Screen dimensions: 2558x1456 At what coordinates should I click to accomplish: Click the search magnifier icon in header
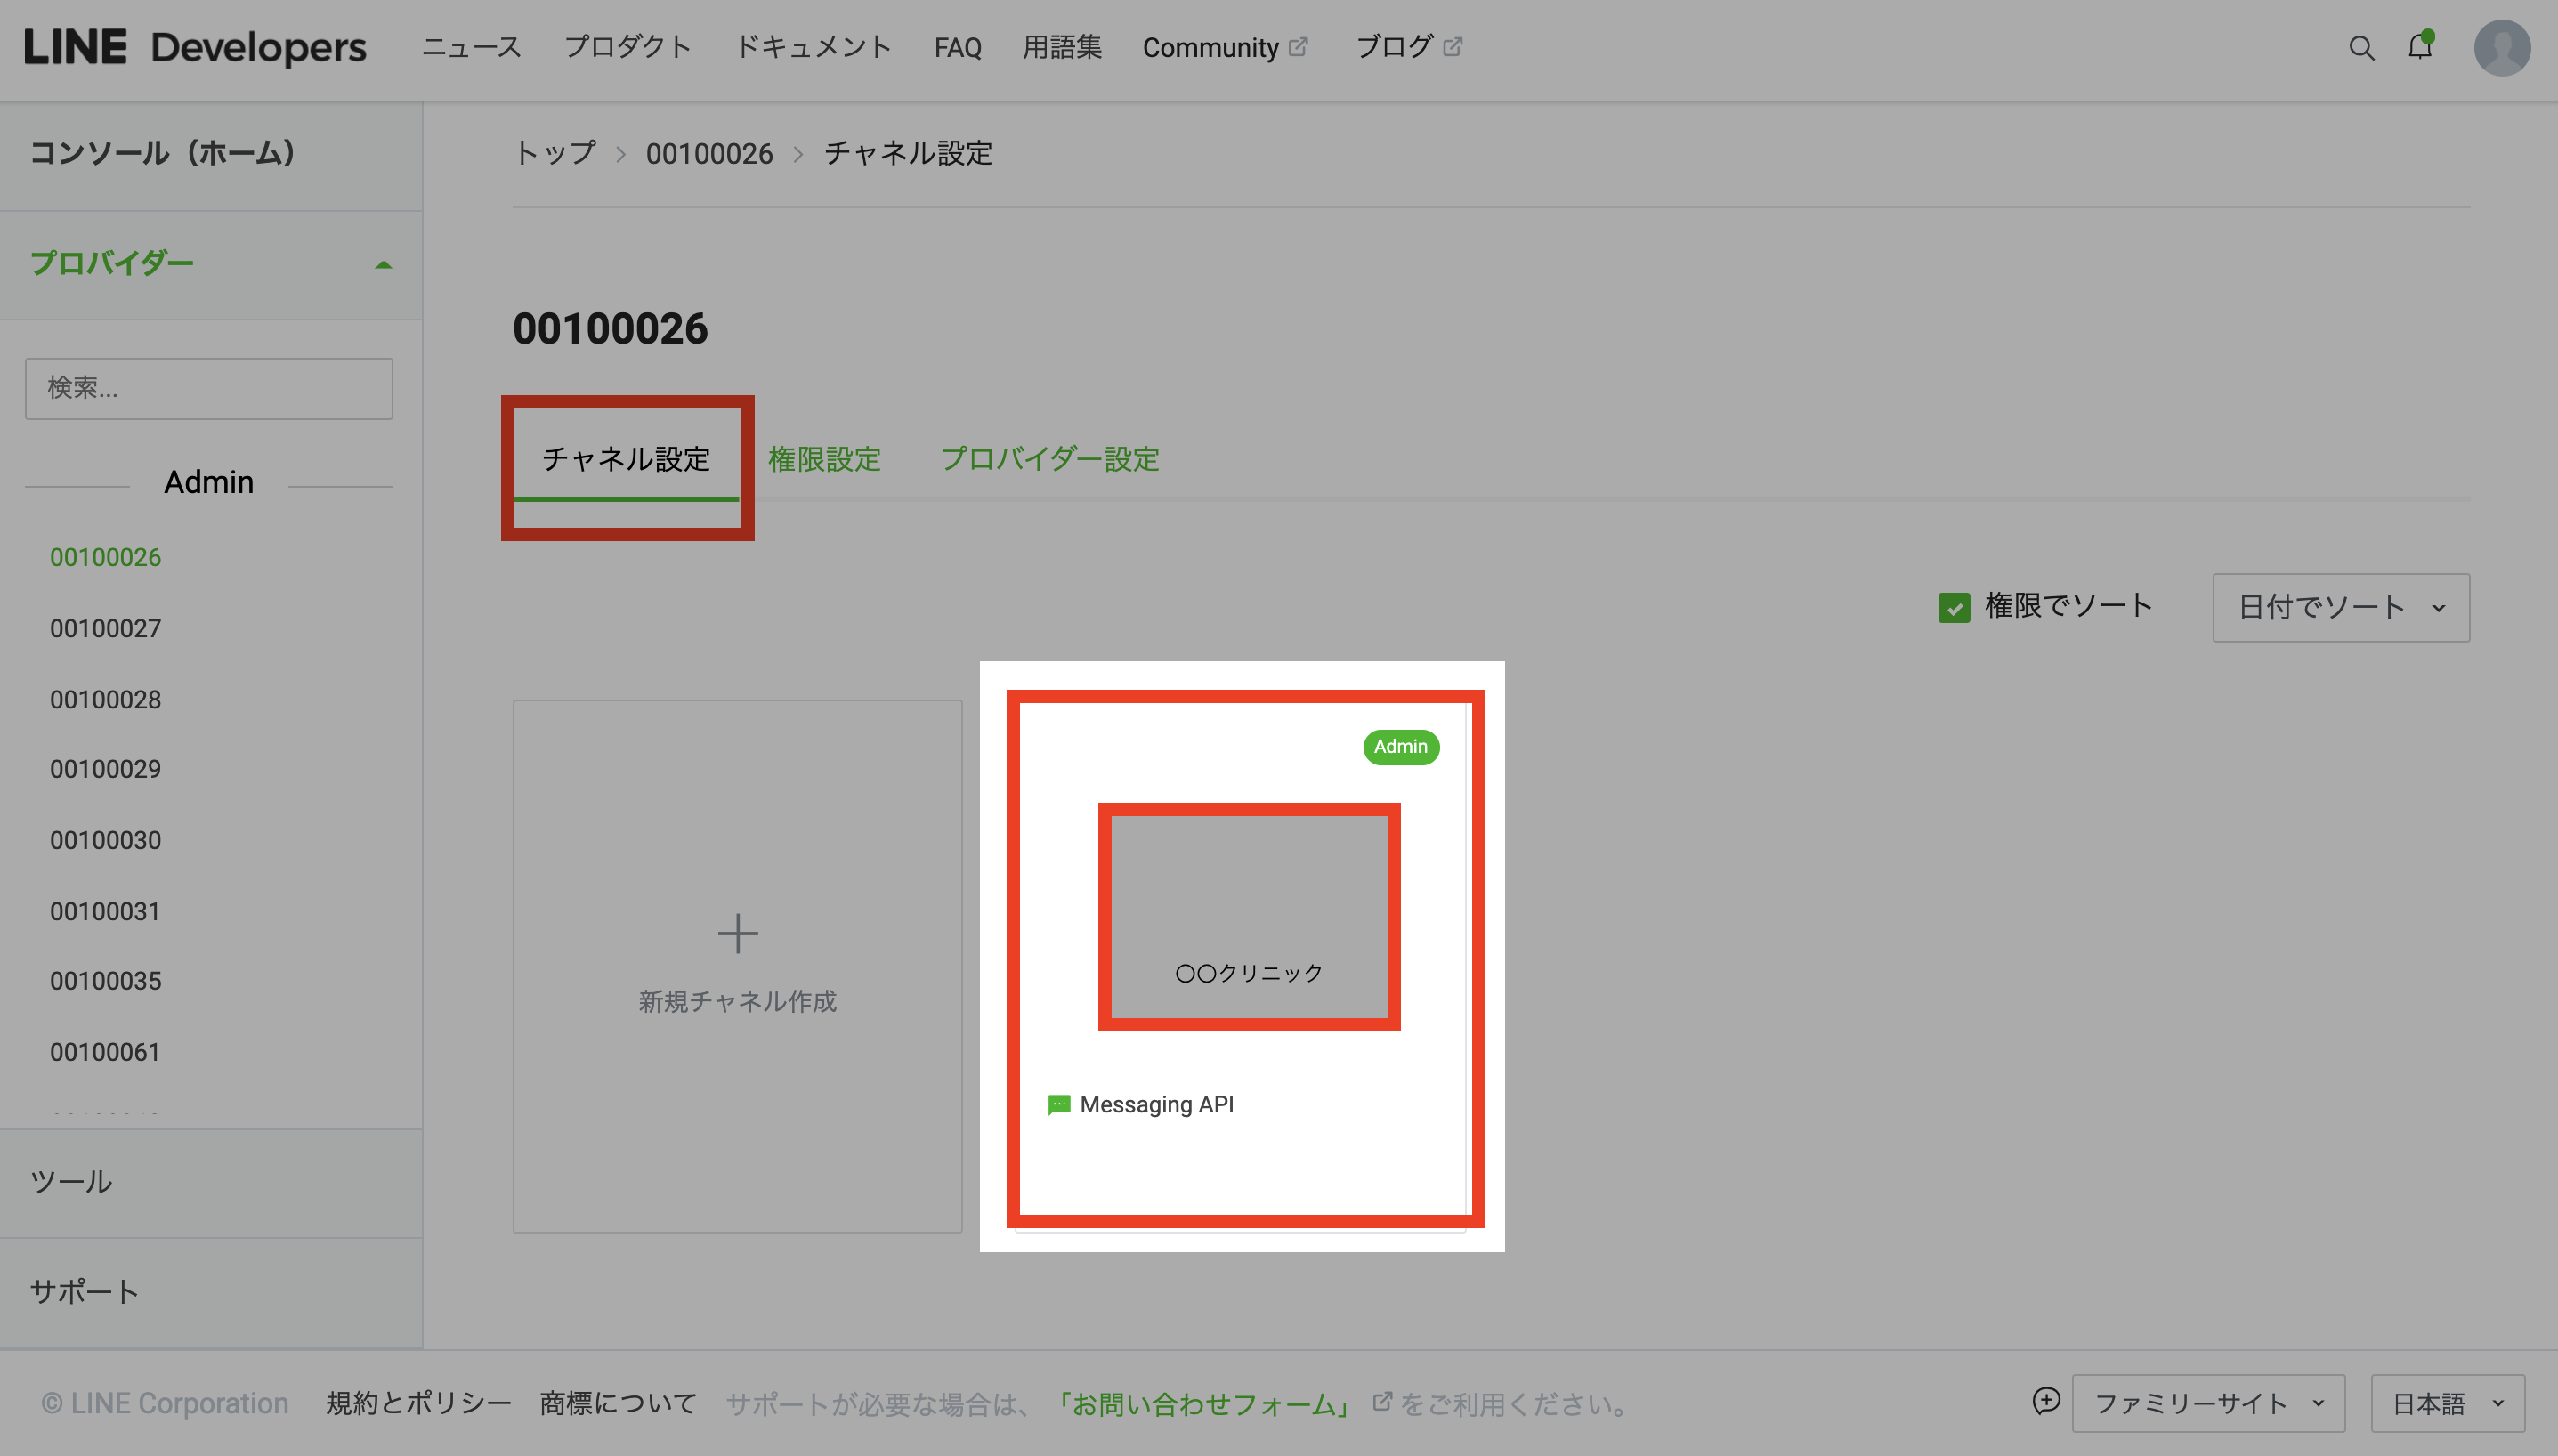[x=2361, y=48]
